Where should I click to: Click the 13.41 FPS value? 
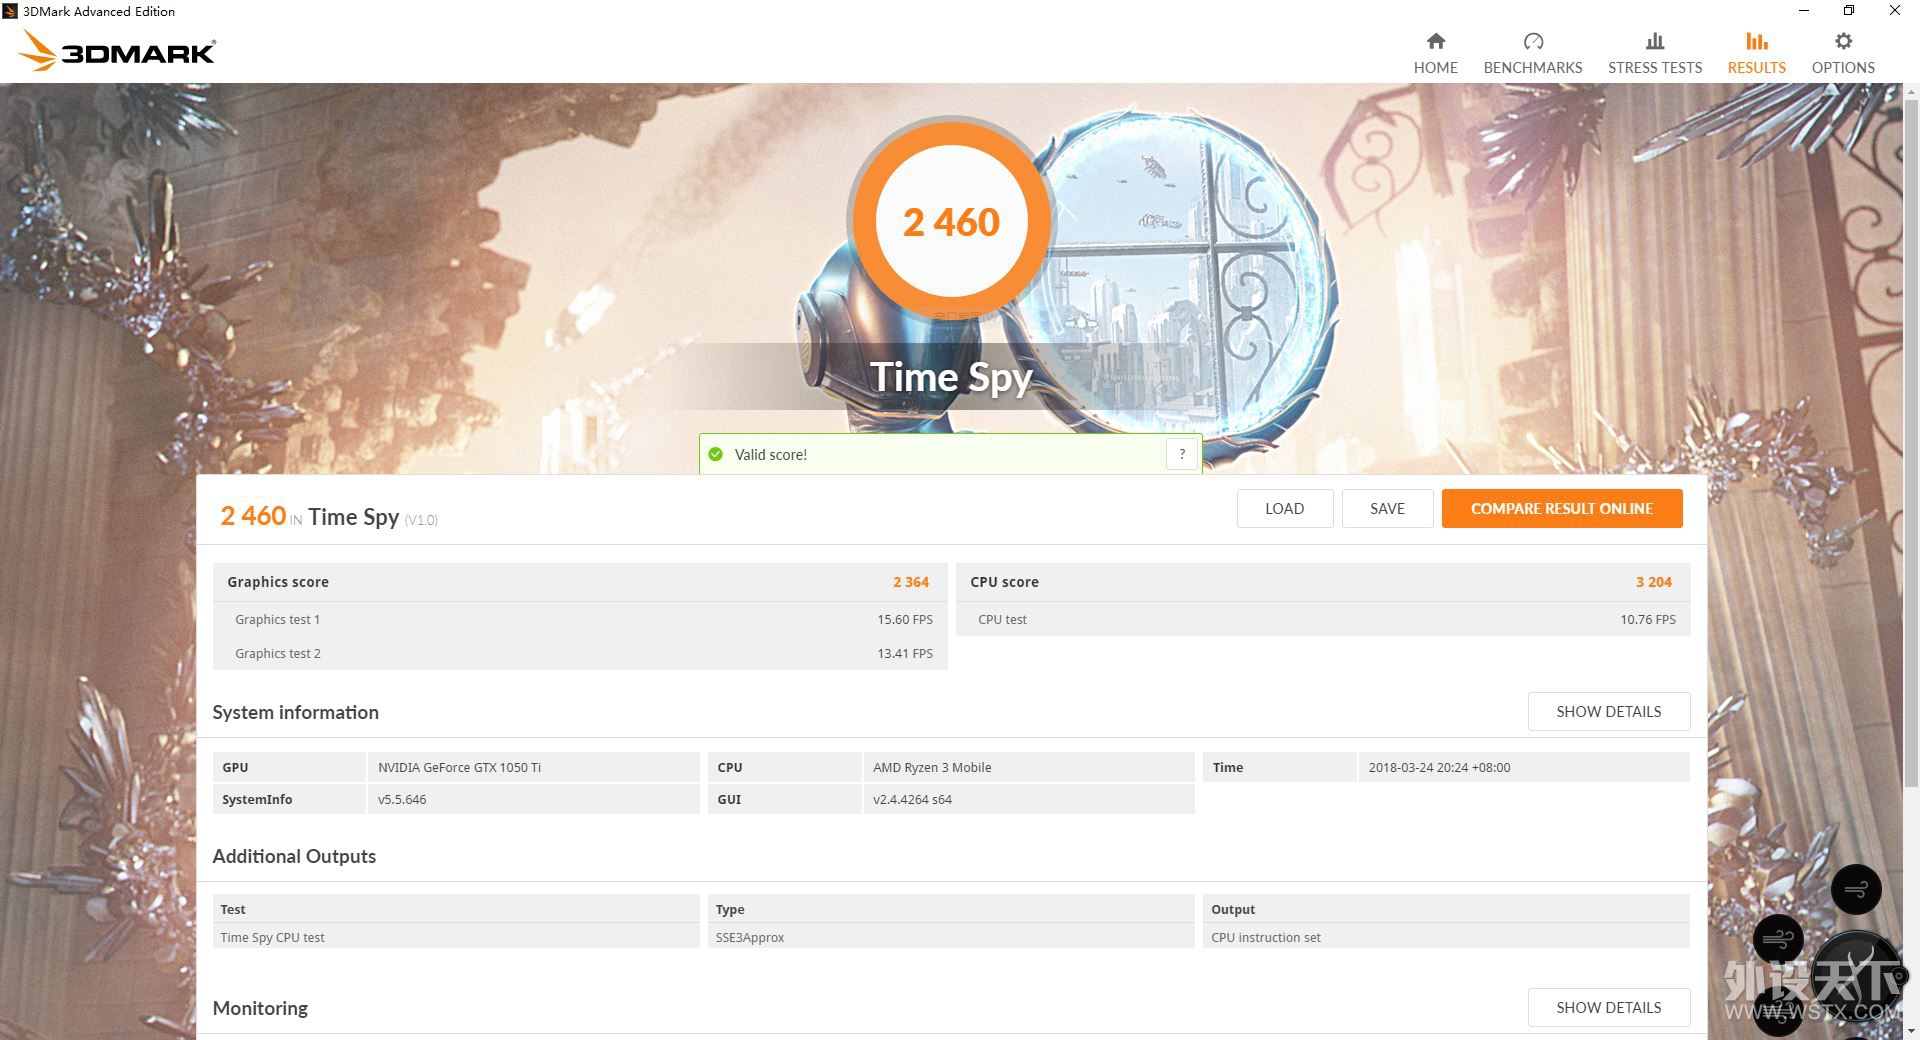click(x=905, y=653)
